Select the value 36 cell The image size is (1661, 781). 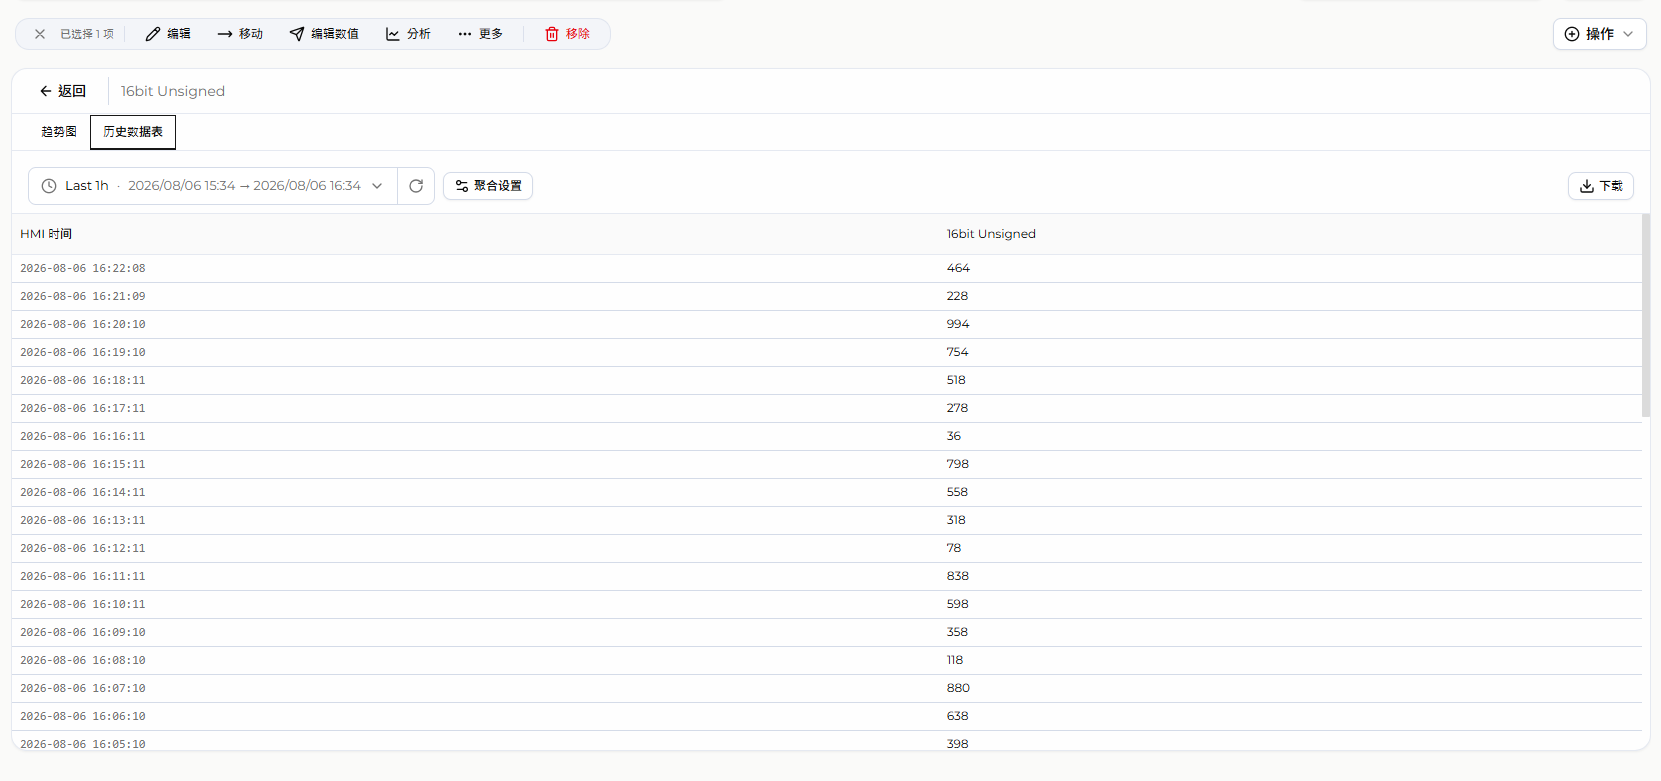pos(954,436)
